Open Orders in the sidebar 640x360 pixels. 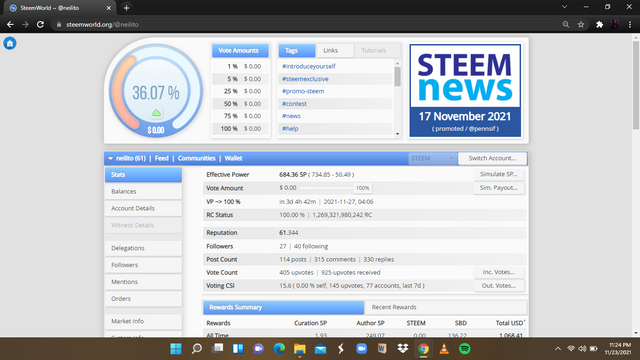point(143,299)
